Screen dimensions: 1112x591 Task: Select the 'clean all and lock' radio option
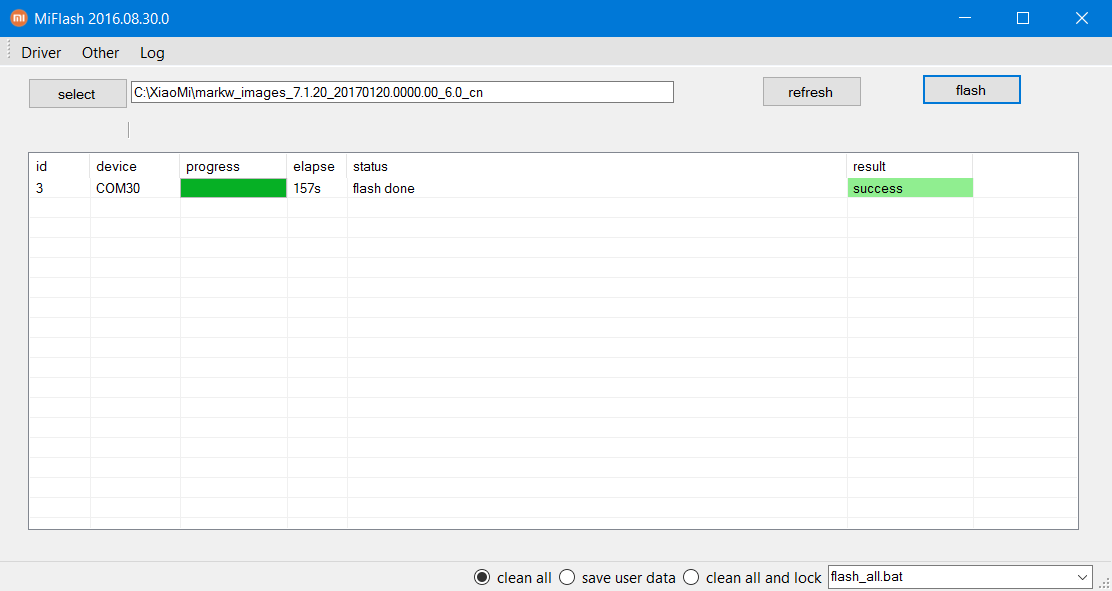click(752, 578)
